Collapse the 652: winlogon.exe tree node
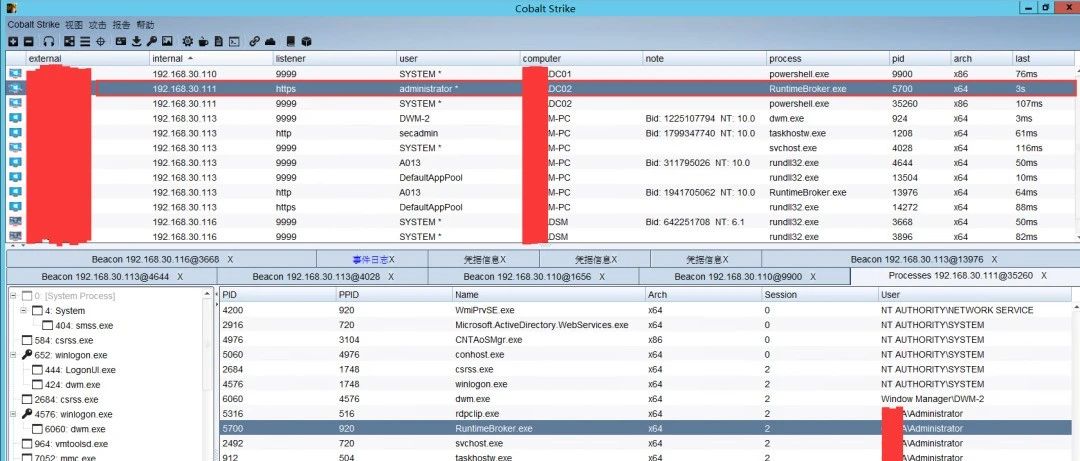1080x461 pixels. (13, 355)
